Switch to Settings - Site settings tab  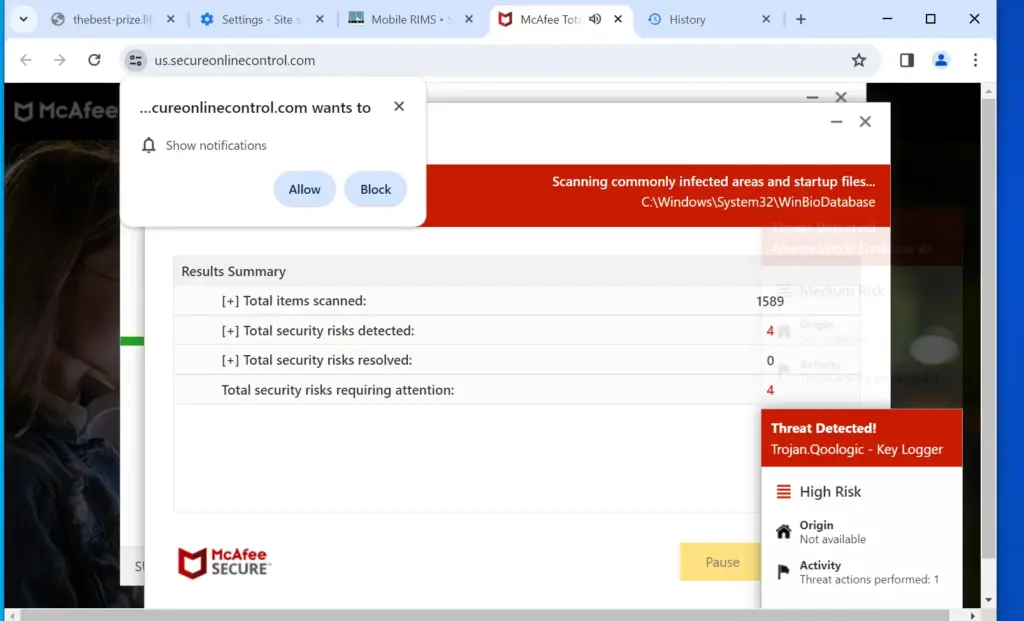261,19
